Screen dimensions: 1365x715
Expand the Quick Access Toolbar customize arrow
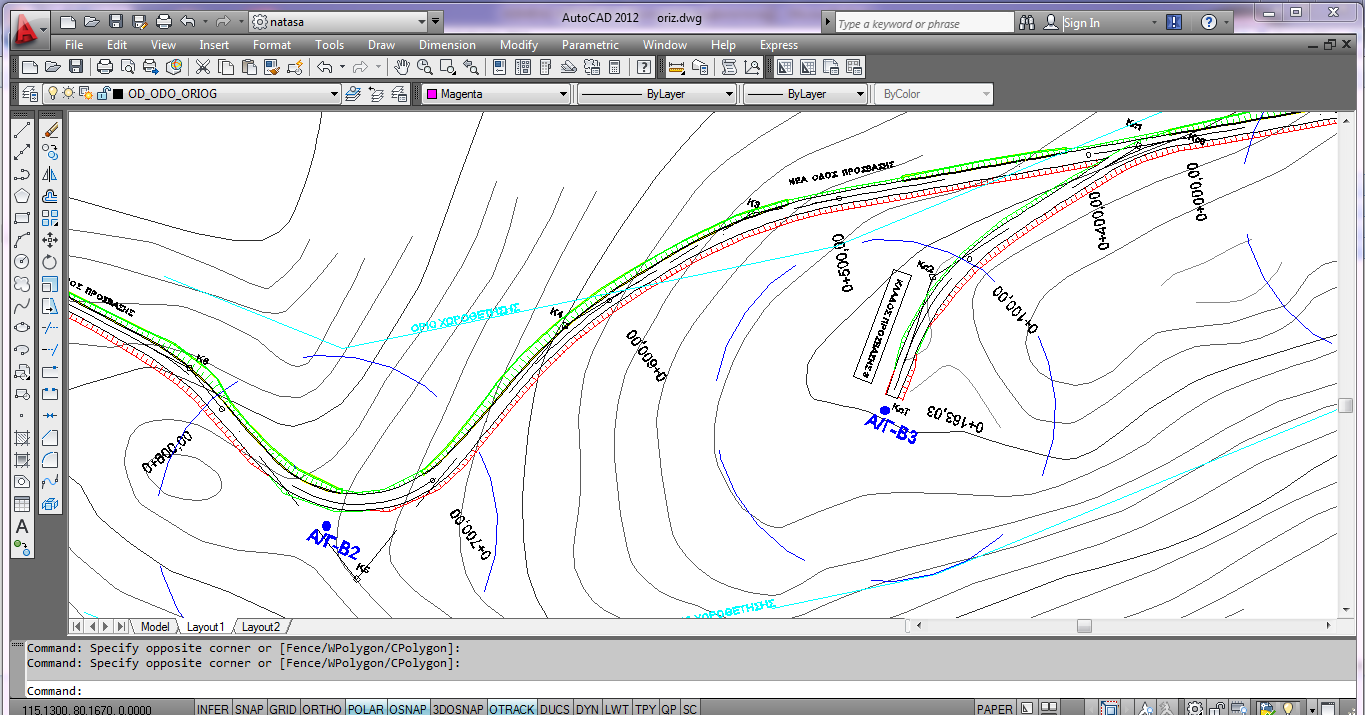pos(436,21)
